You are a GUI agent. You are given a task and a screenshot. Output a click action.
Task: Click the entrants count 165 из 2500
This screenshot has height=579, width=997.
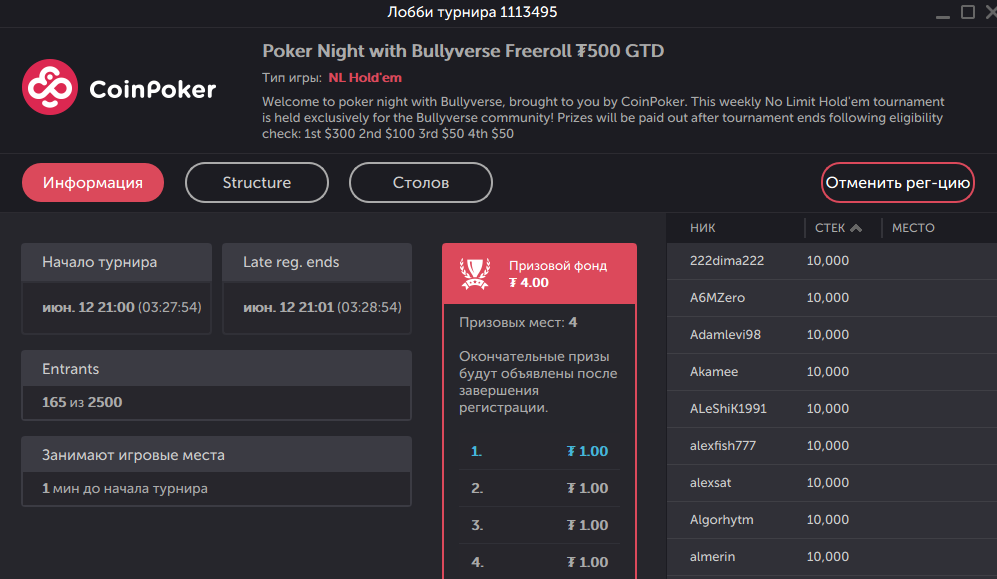click(x=82, y=402)
